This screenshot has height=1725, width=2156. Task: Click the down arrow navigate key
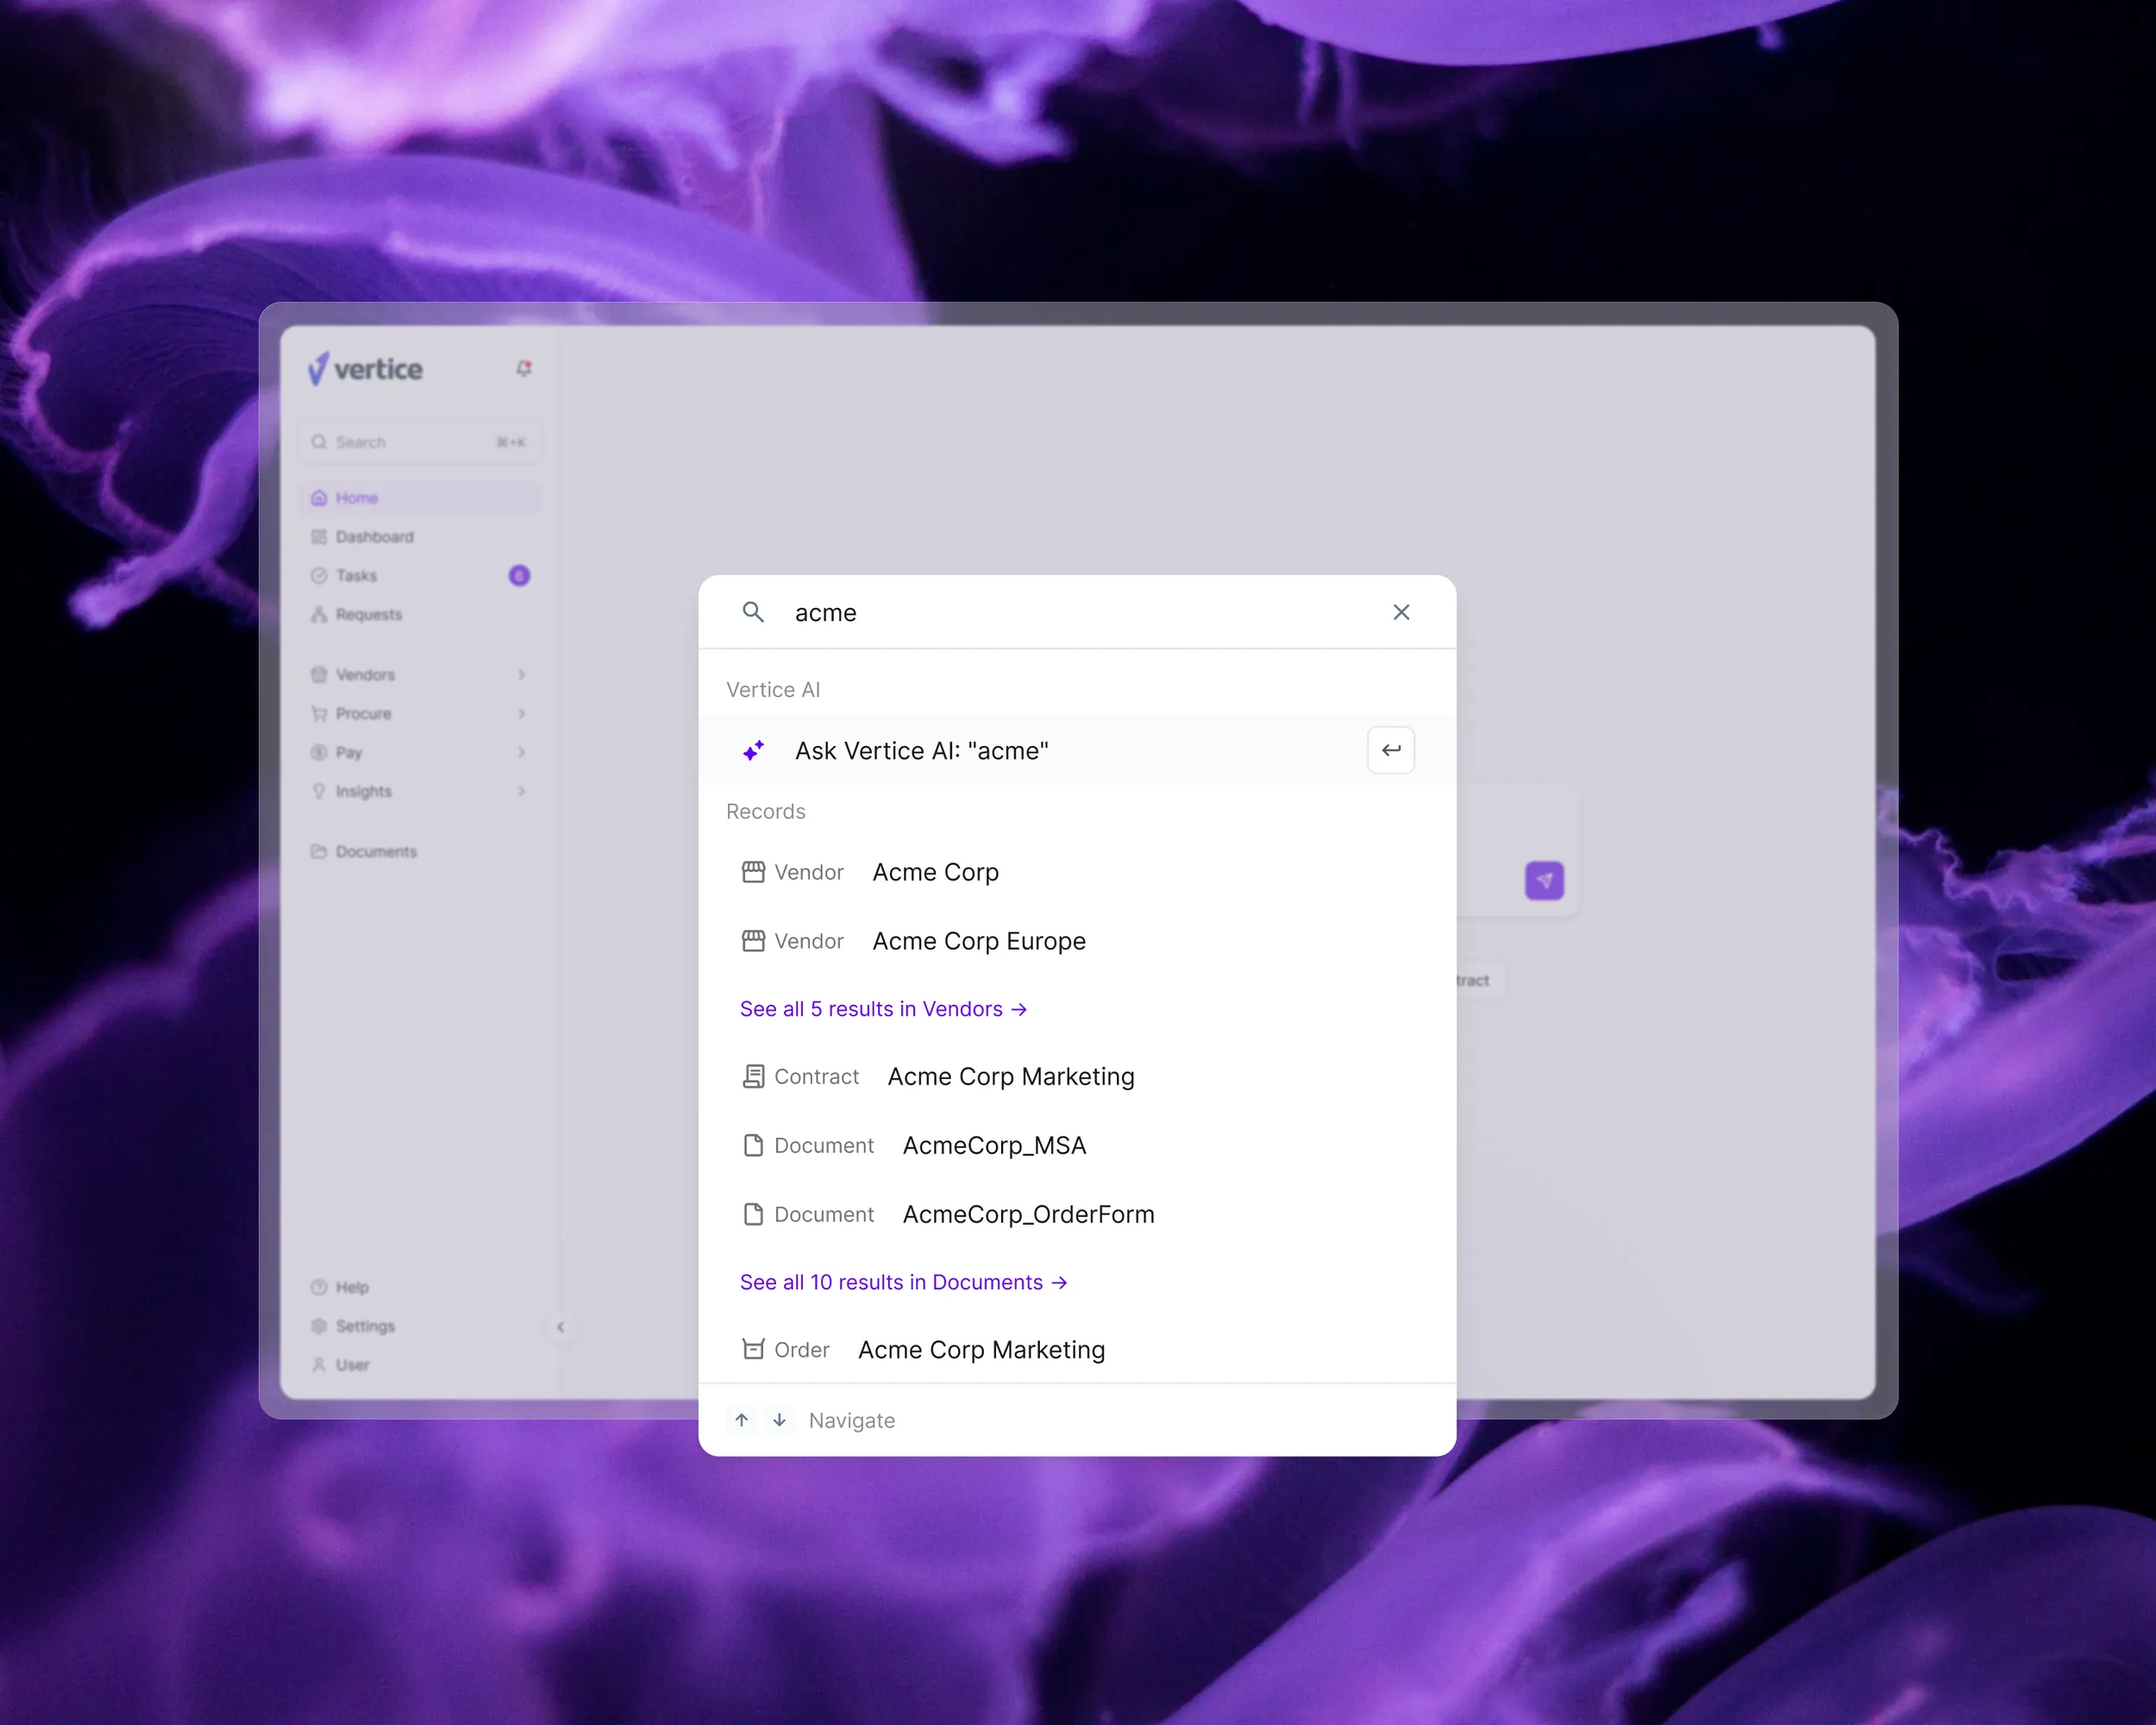point(779,1420)
